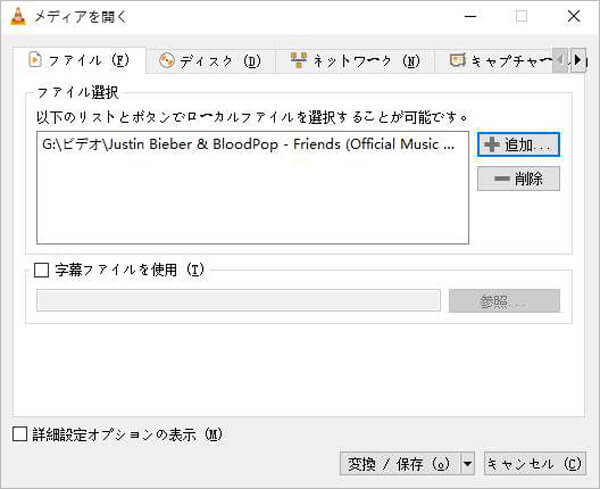Viewport: 600px width, 489px height.
Task: Toggle 詳細設定オプションの表示 (M) checkbox
Action: click(20, 434)
